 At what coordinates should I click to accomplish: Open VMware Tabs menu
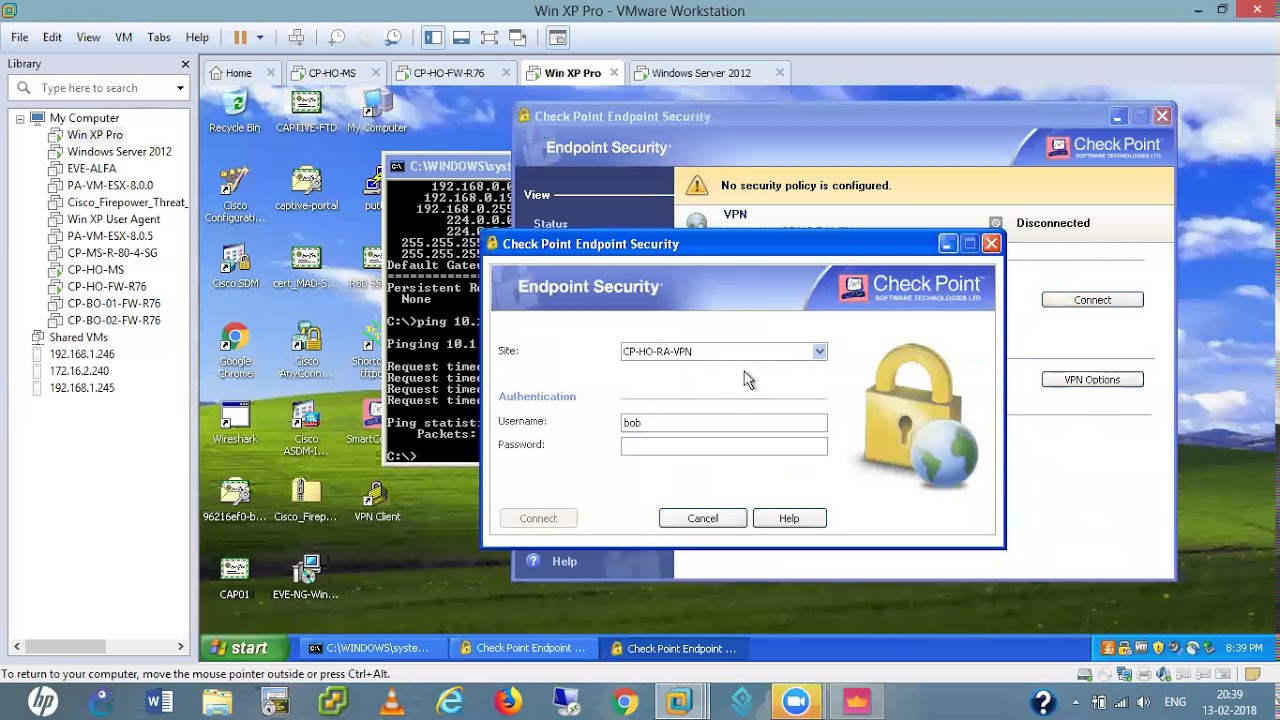[x=159, y=38]
